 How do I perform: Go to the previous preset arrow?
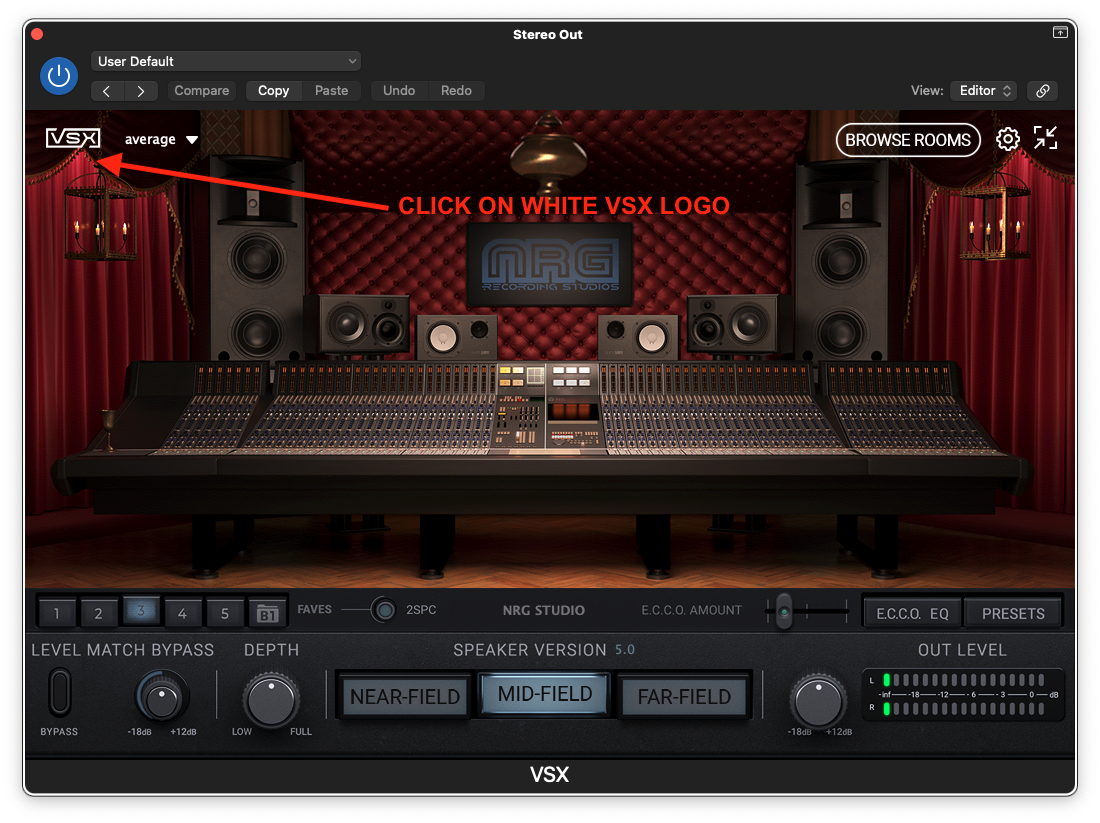[x=107, y=91]
